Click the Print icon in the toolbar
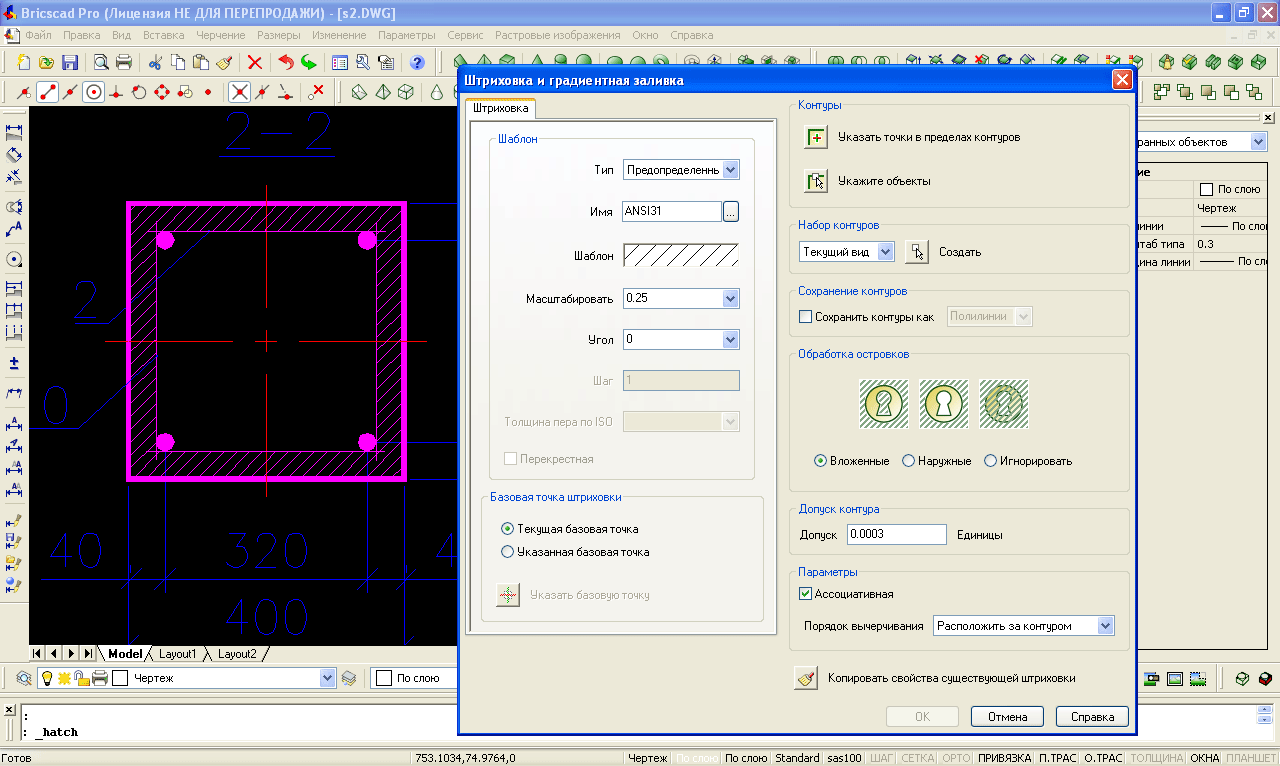Image resolution: width=1280 pixels, height=766 pixels. 124,62
